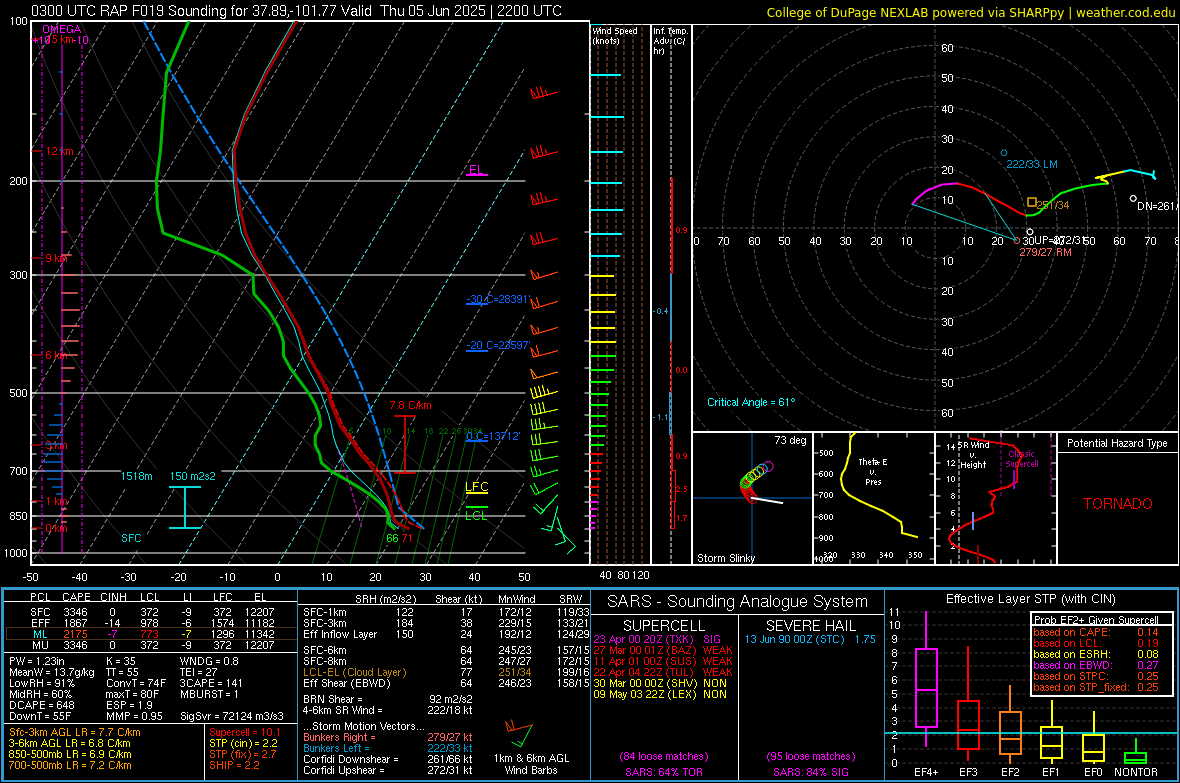The height and width of the screenshot is (783, 1180).
Task: Click the 700-500mb LR = 7.2 C/km line
Action: click(x=70, y=765)
